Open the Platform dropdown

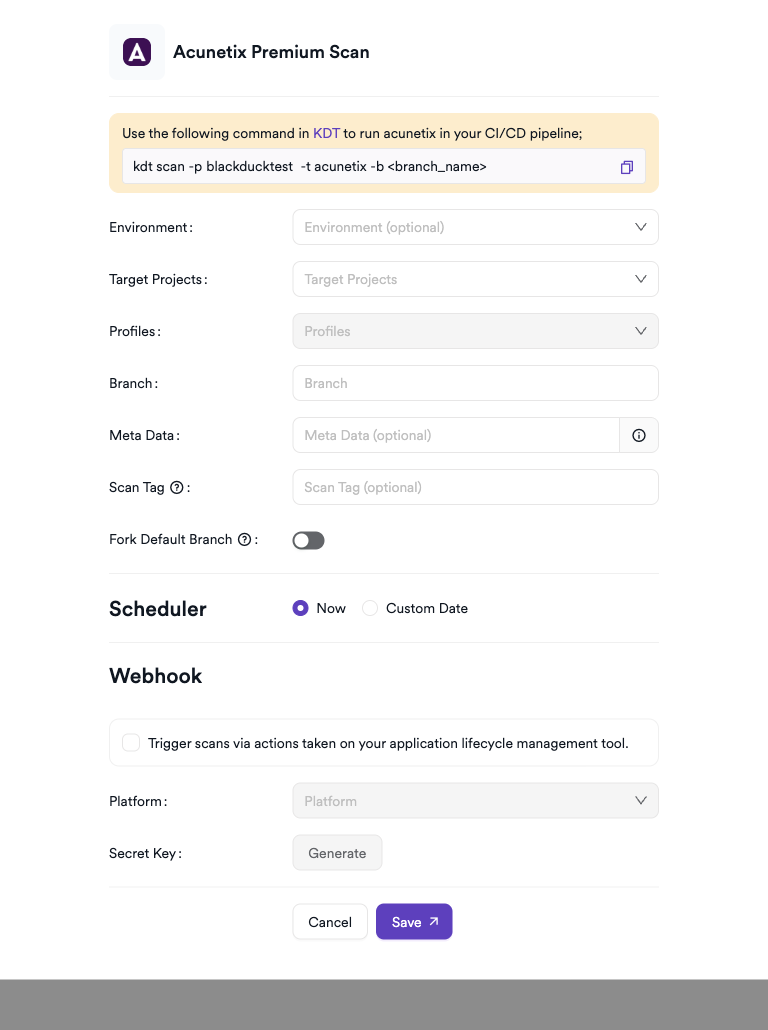point(475,801)
